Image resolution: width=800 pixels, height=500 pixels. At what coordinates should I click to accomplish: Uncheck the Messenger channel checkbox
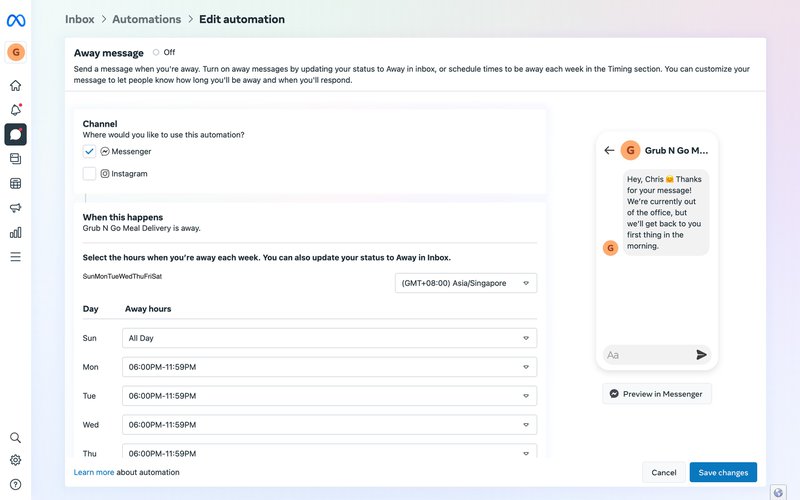click(x=90, y=151)
